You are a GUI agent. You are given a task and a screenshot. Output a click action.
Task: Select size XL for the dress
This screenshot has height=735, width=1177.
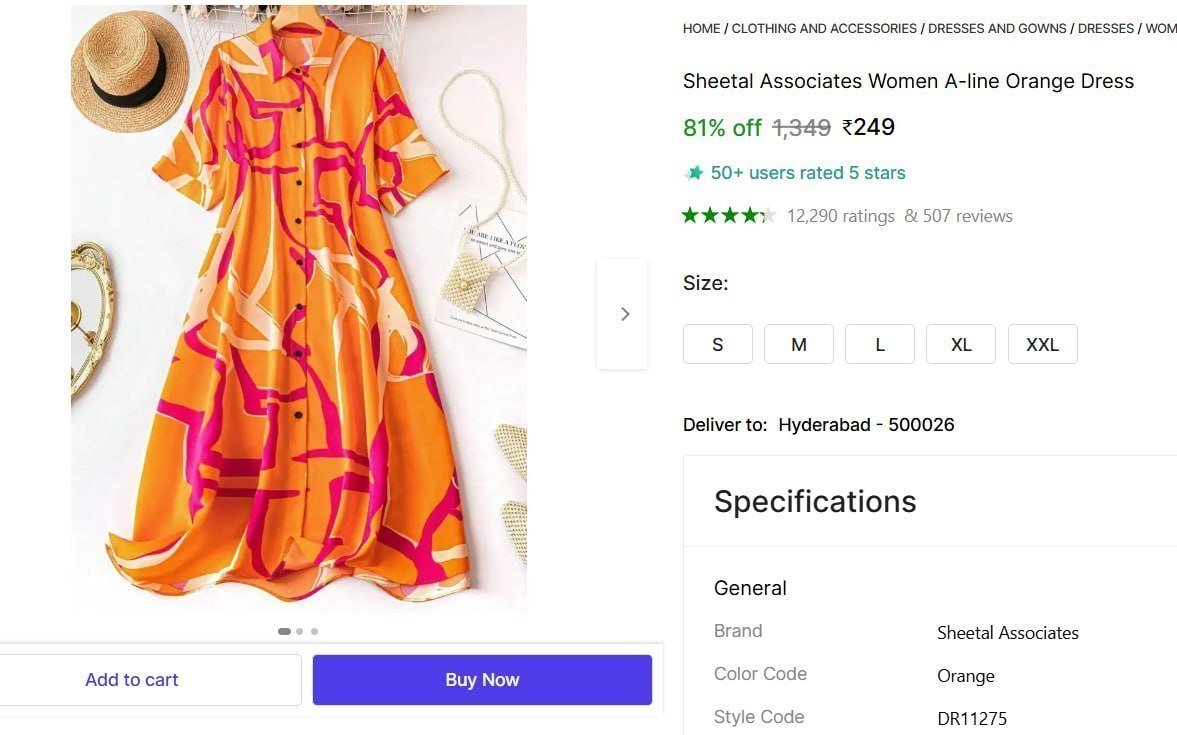click(960, 344)
